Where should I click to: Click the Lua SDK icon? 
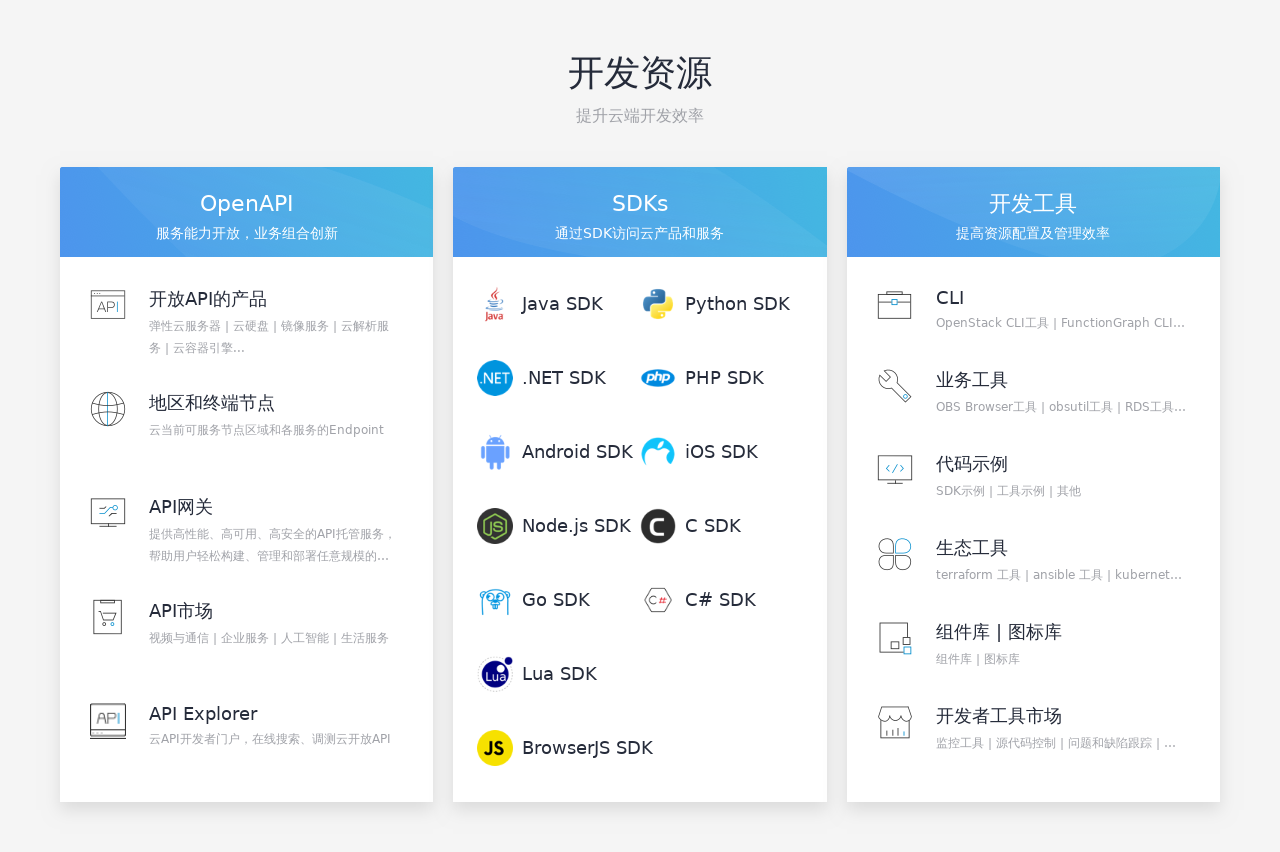[494, 673]
